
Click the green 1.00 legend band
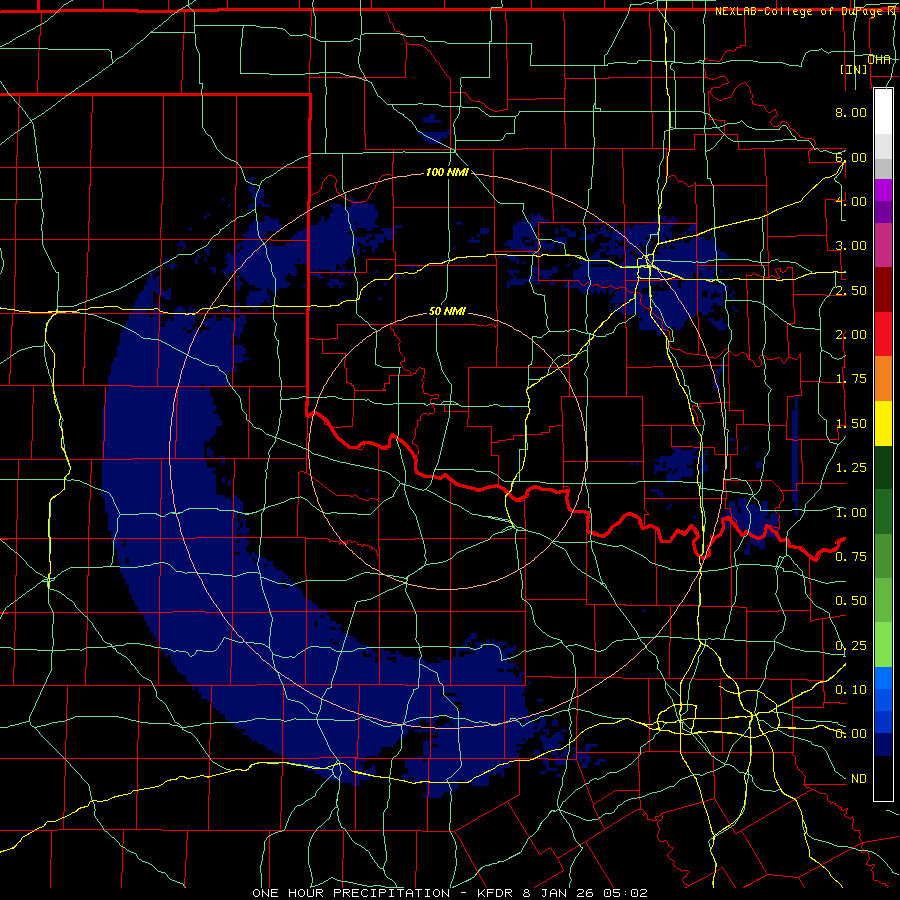point(883,512)
